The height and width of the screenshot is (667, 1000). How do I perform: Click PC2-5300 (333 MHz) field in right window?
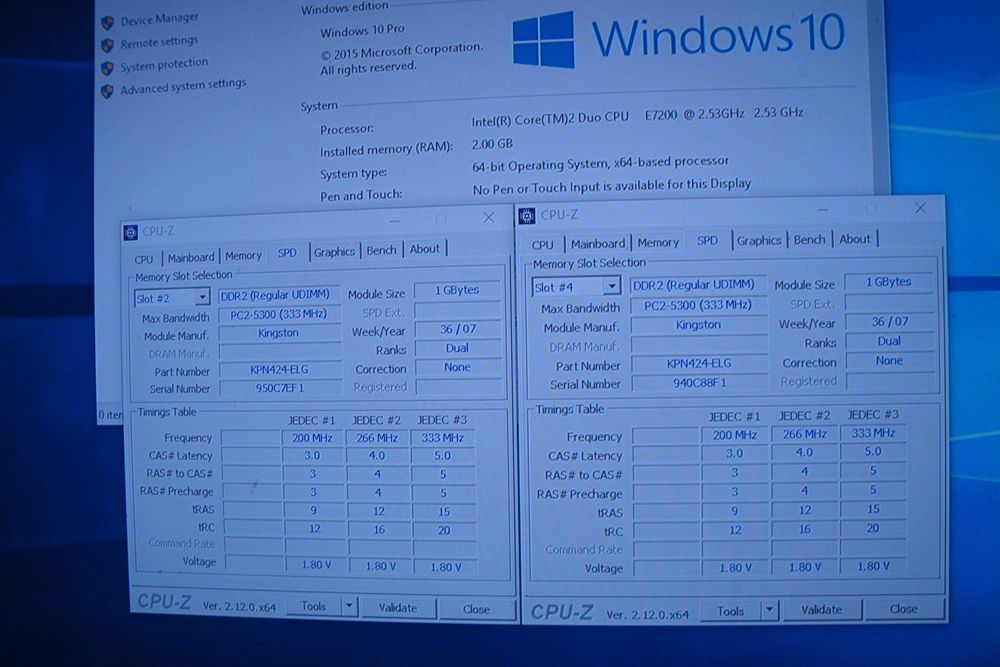(698, 305)
